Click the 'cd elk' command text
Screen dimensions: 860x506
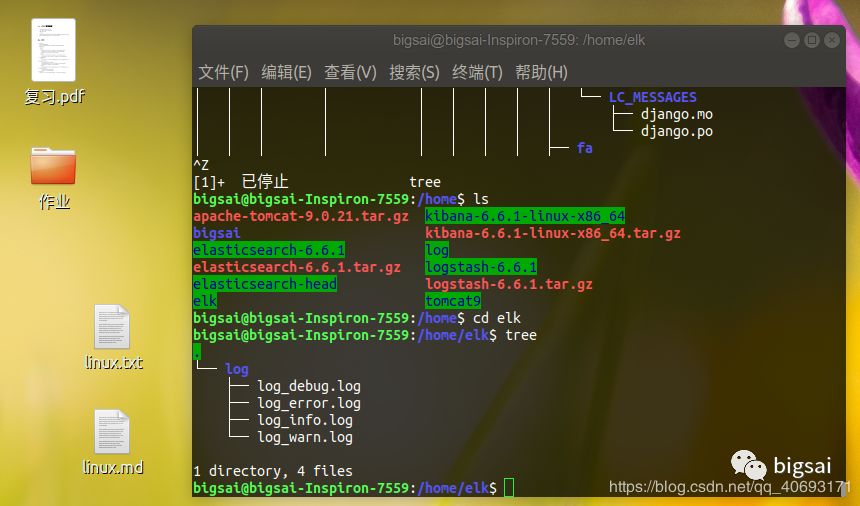click(x=497, y=318)
